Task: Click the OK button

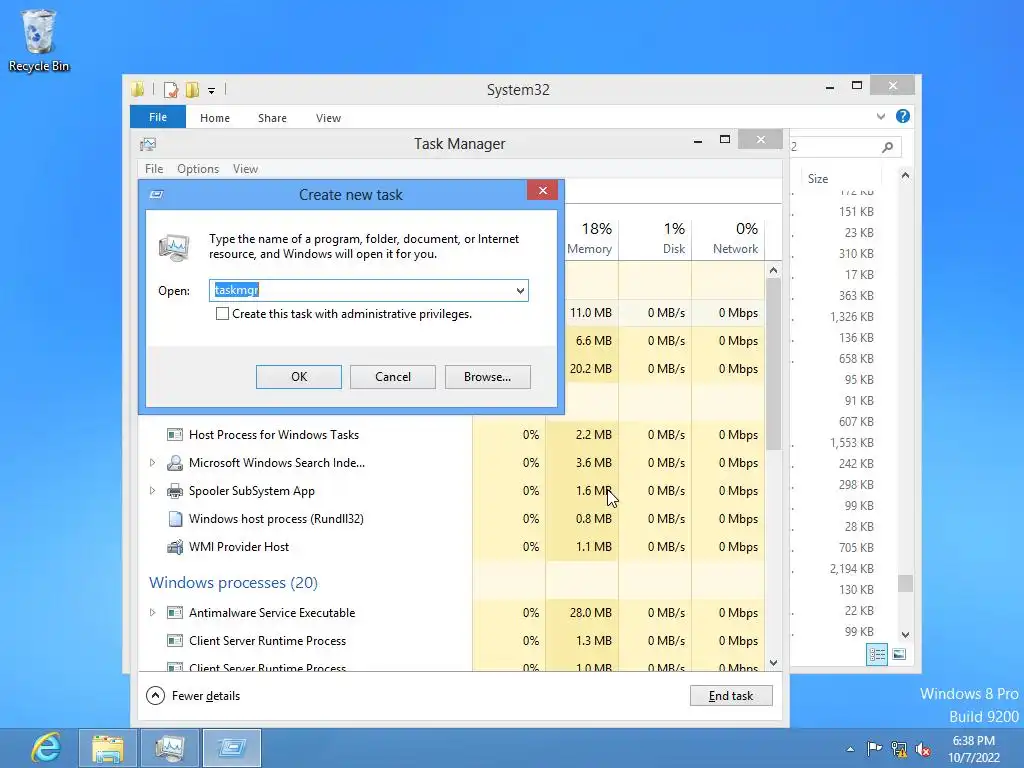Action: [298, 377]
